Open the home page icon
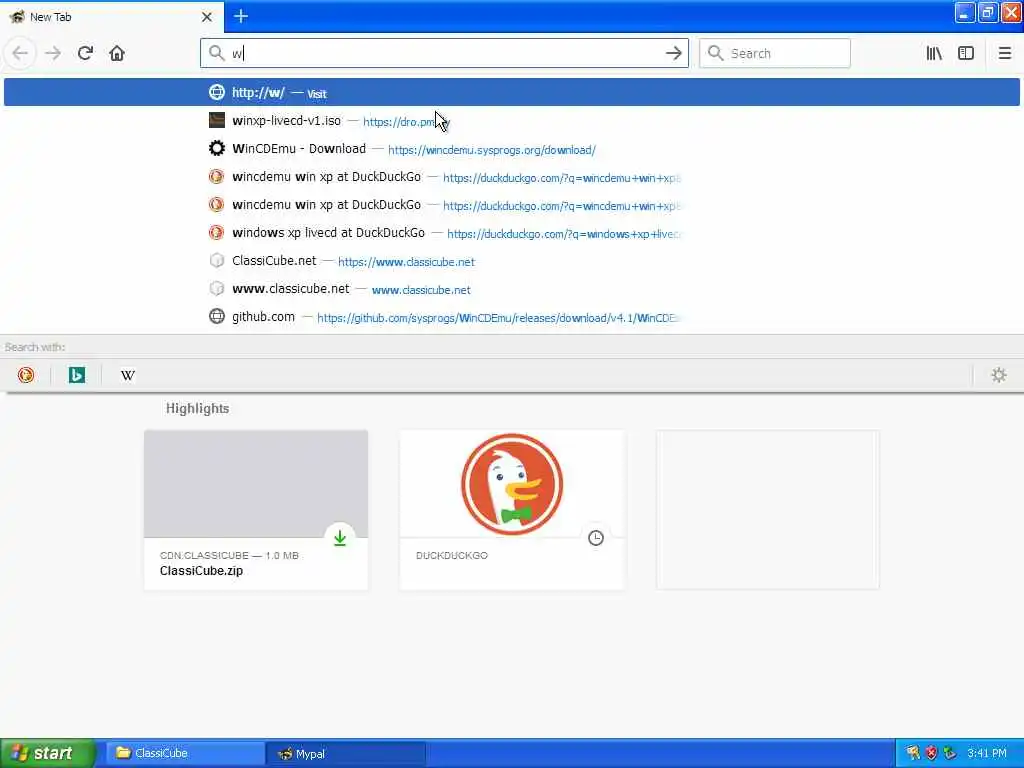This screenshot has height=768, width=1024. [117, 53]
